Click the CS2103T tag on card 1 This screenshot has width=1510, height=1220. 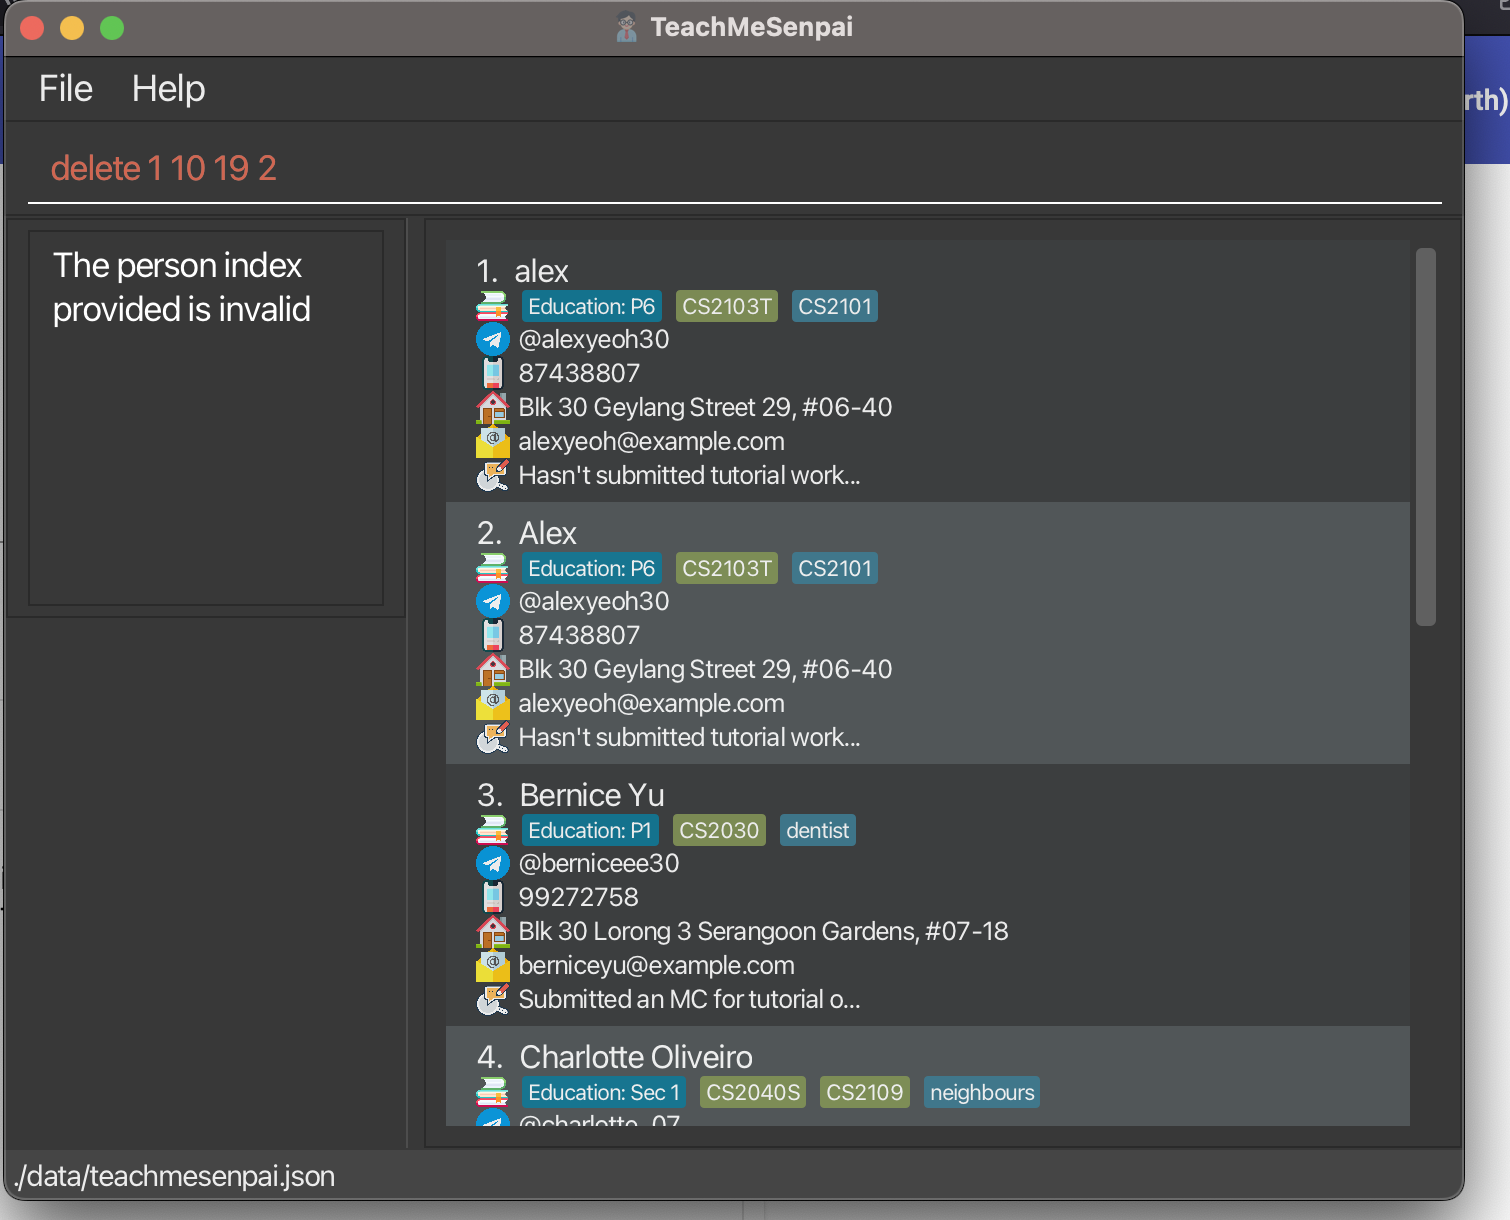point(727,306)
